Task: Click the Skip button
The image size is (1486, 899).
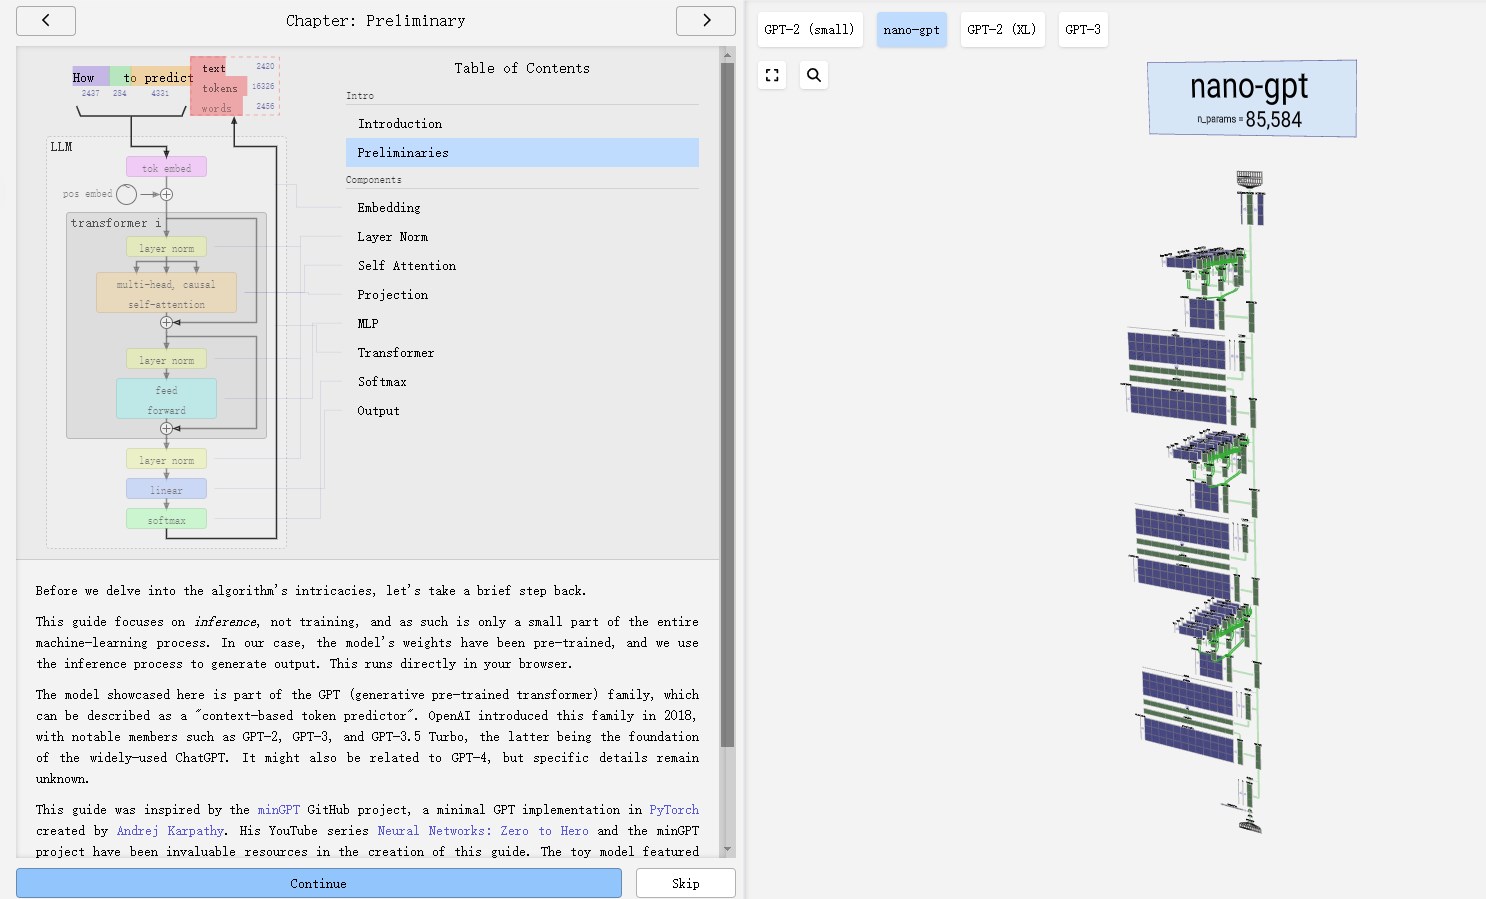Action: 686,883
